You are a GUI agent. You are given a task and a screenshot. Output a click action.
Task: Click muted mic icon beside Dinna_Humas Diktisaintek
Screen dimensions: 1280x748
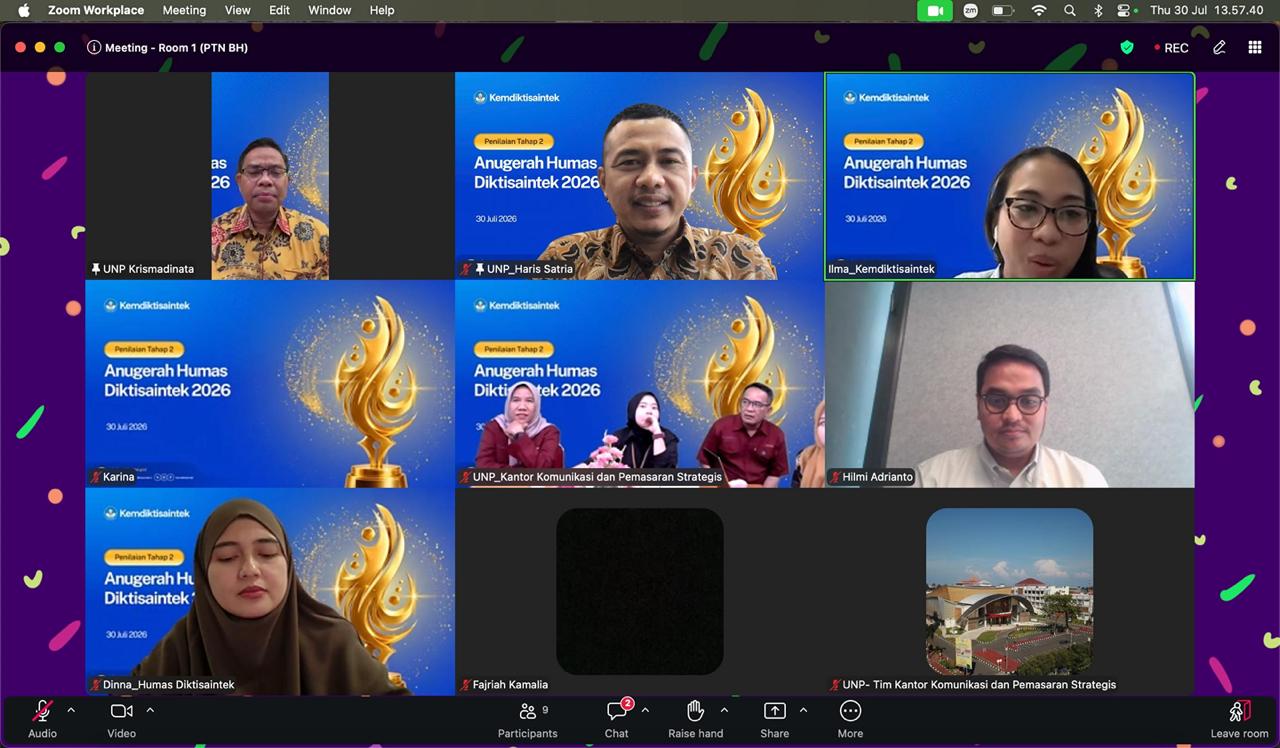[x=95, y=685]
